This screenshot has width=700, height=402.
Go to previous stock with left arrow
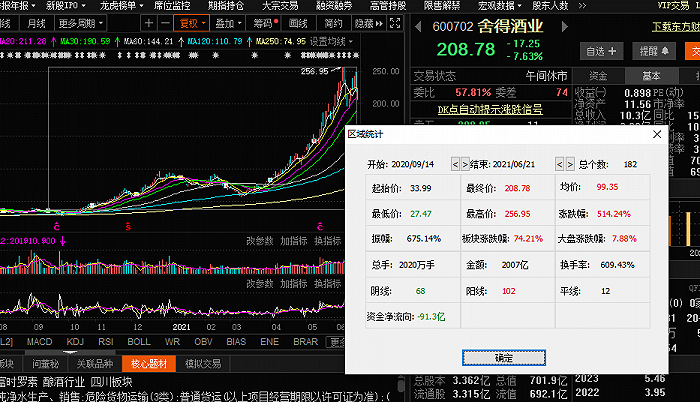click(x=418, y=27)
